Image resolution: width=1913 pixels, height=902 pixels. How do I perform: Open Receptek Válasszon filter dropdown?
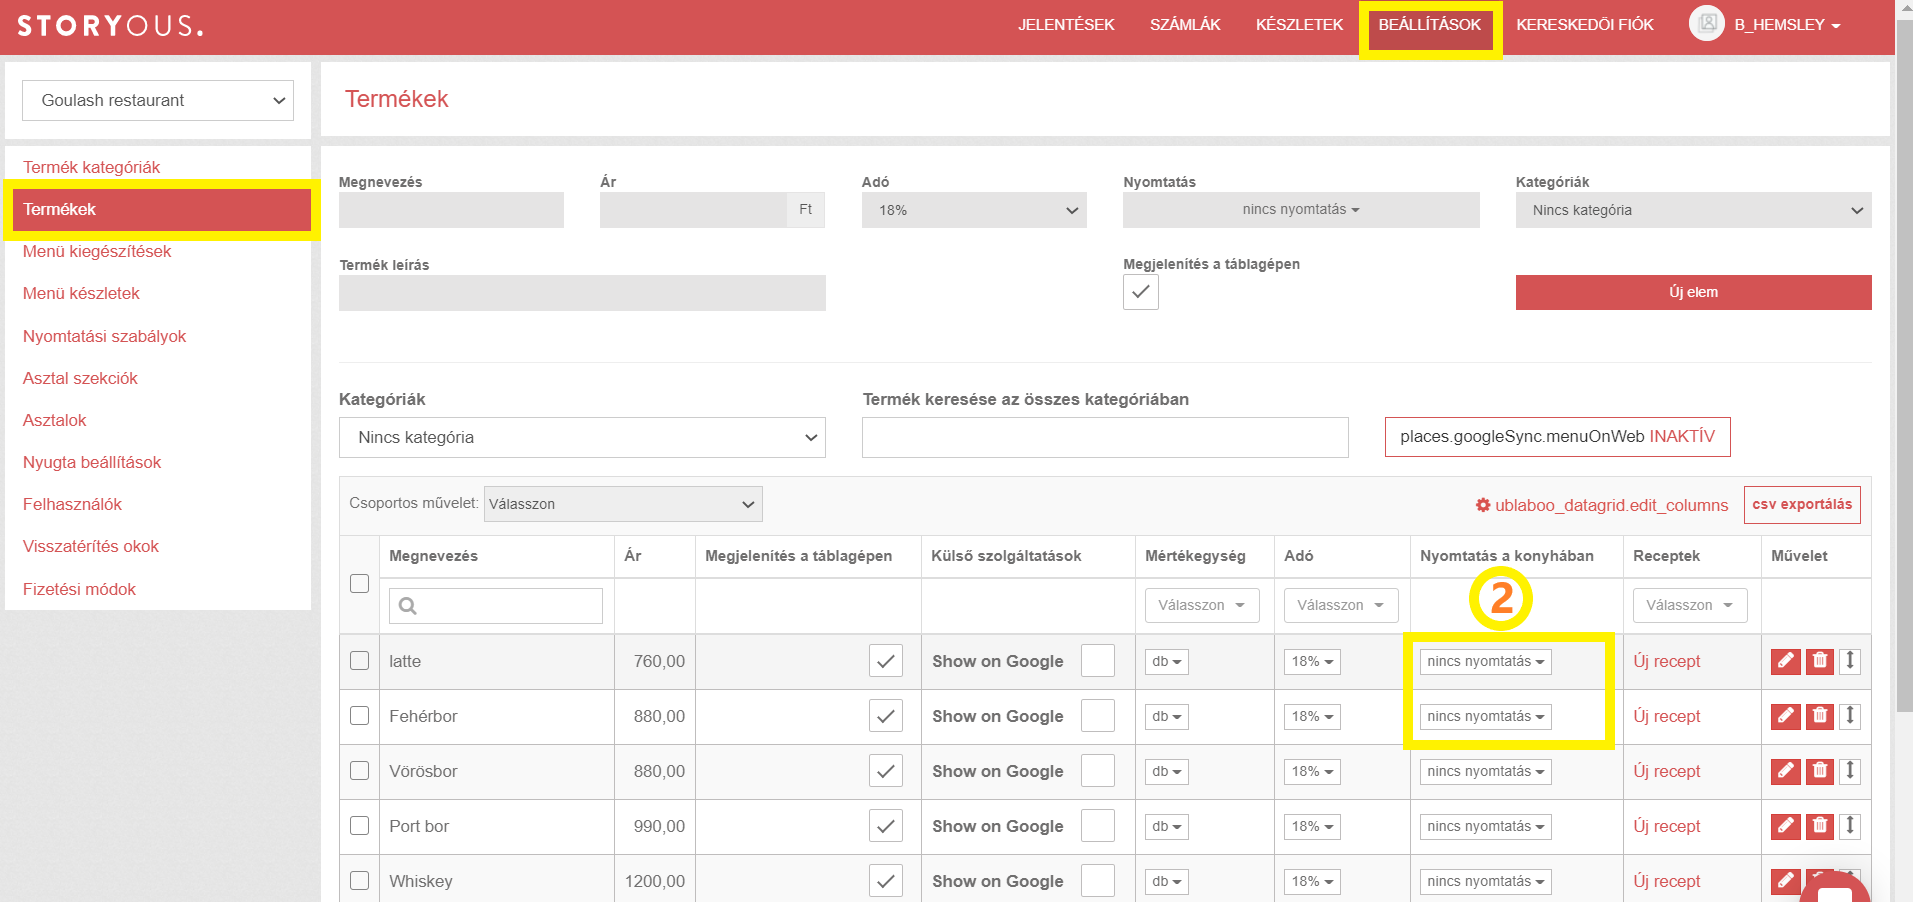click(1690, 605)
